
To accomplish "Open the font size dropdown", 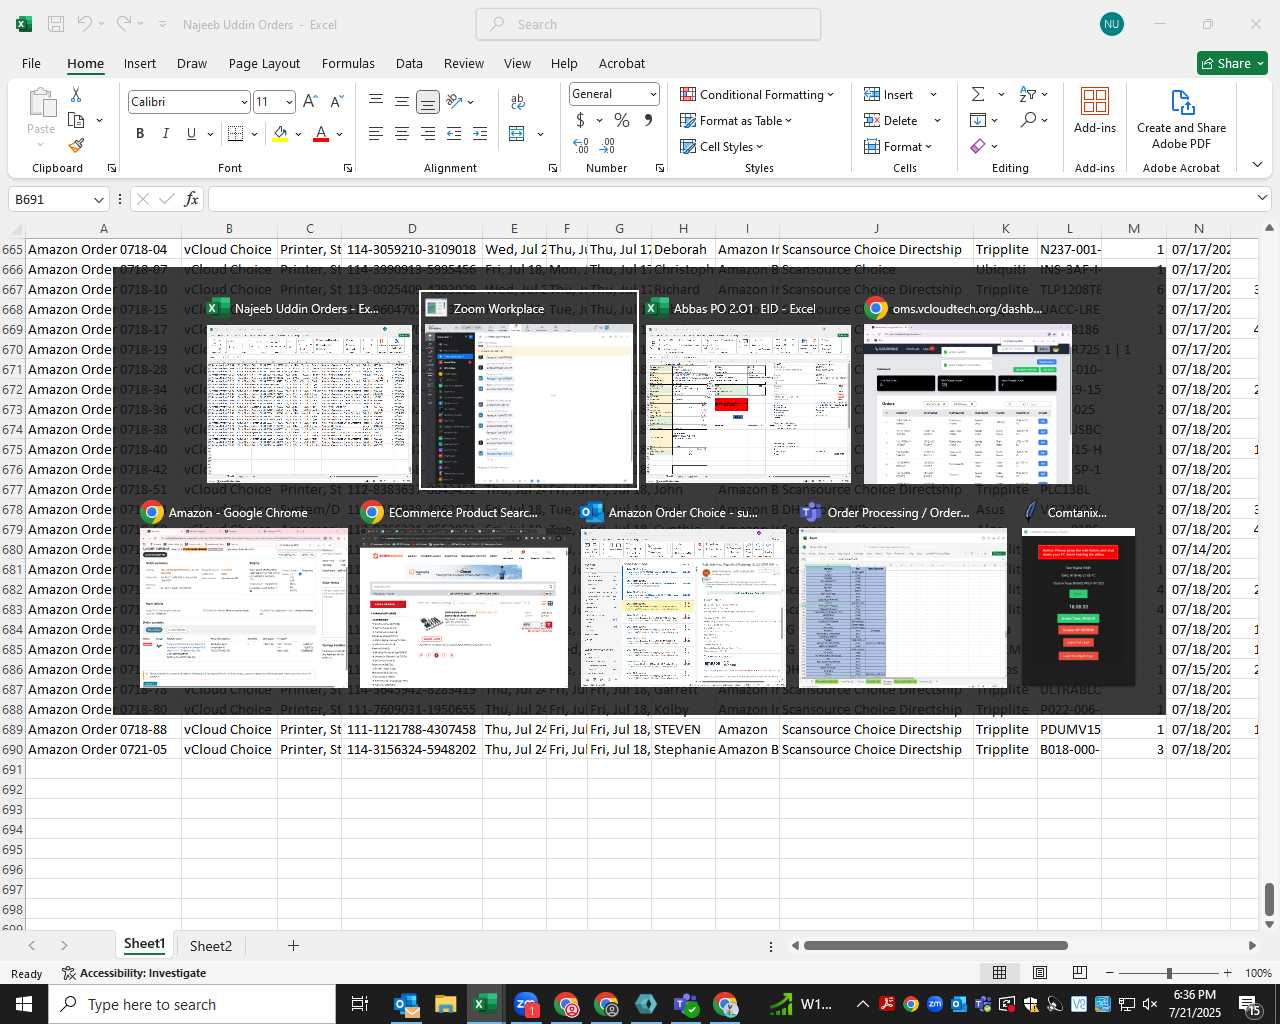I will (x=289, y=102).
